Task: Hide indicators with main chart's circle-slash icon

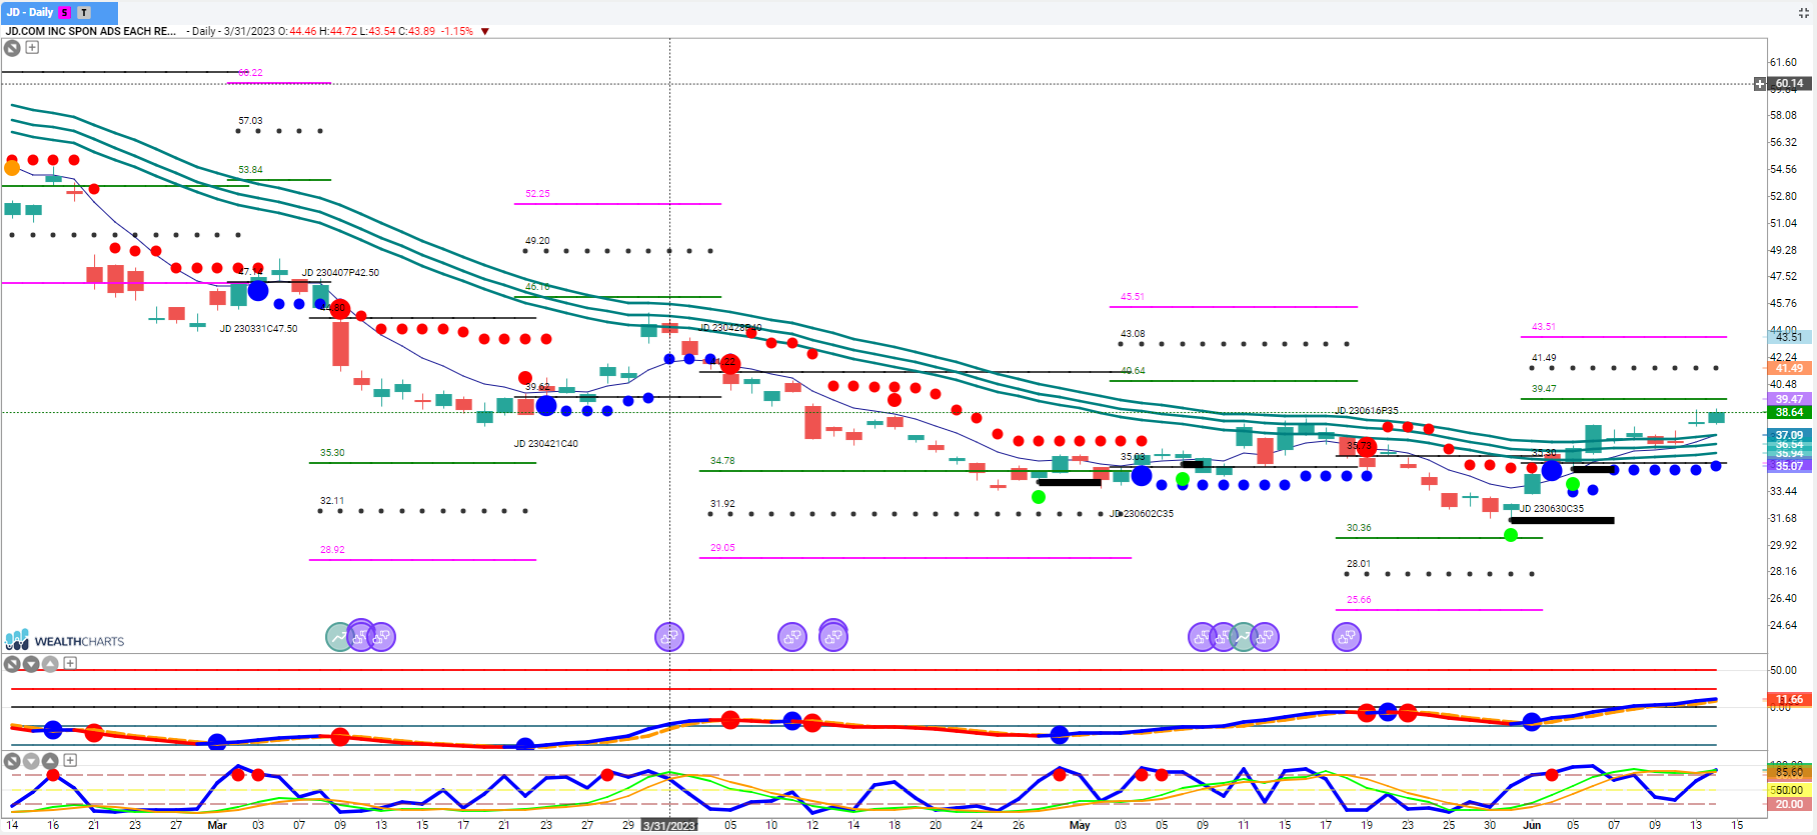Action: point(13,47)
